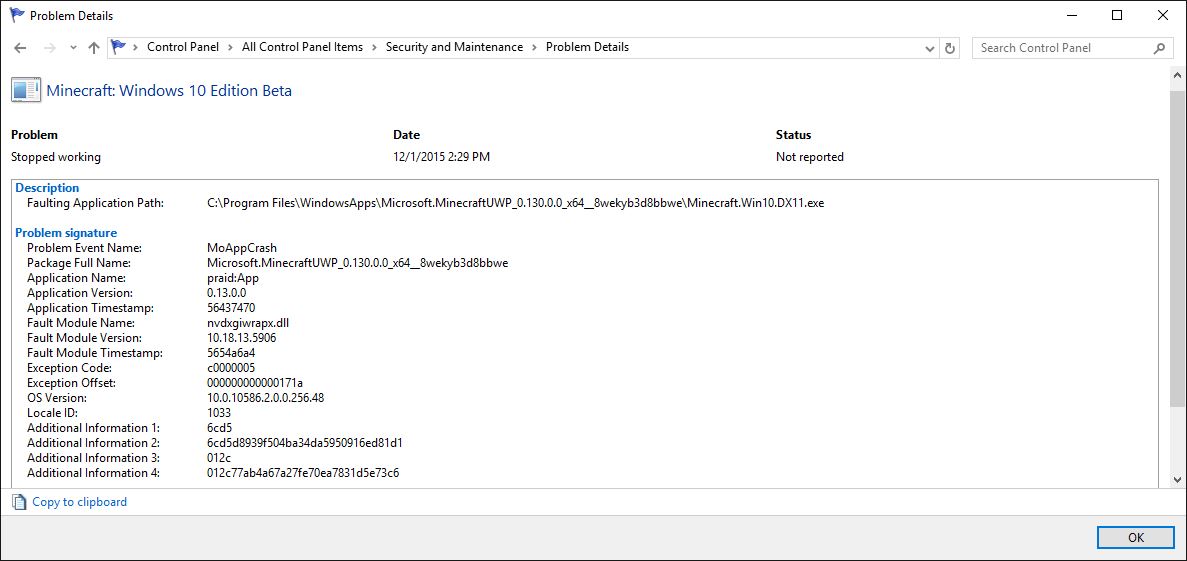Click fault module timestamp 5654a6a4
The width and height of the screenshot is (1187, 561).
click(x=231, y=353)
